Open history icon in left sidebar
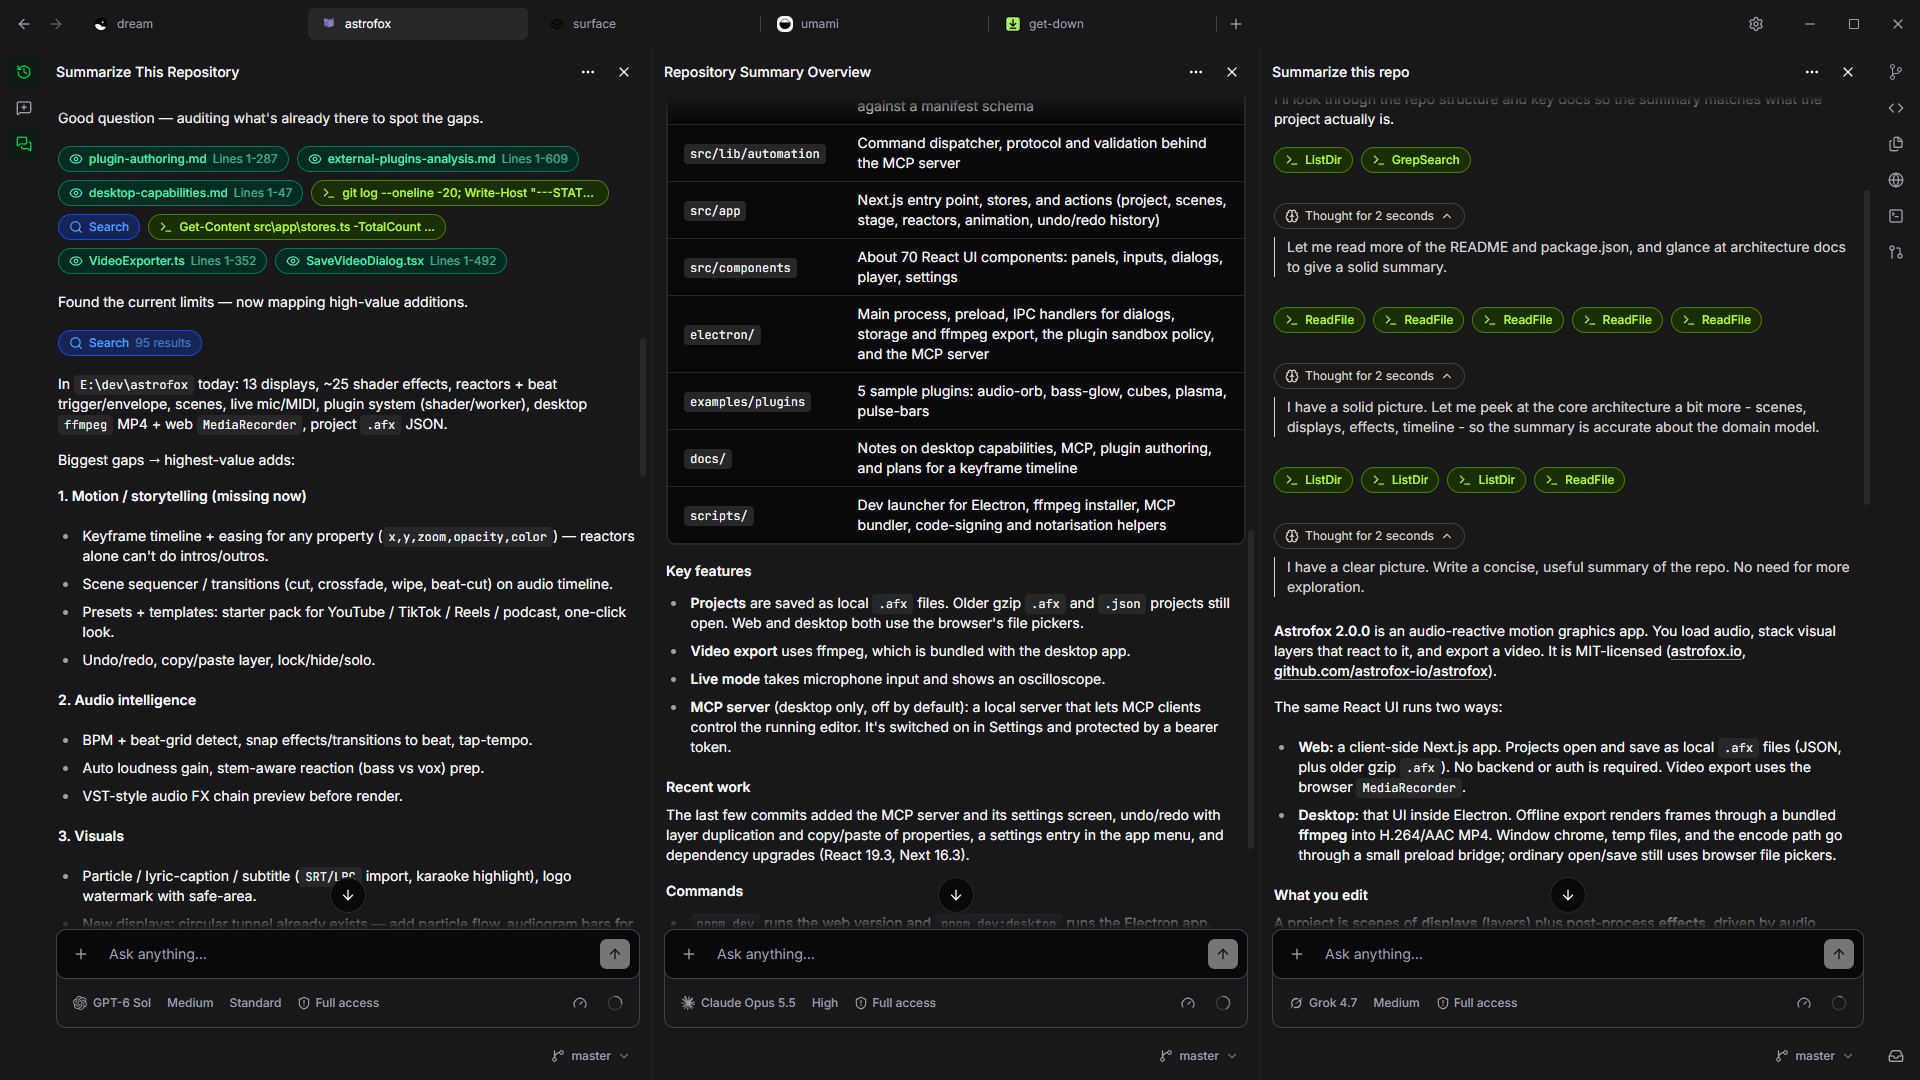 [x=24, y=72]
